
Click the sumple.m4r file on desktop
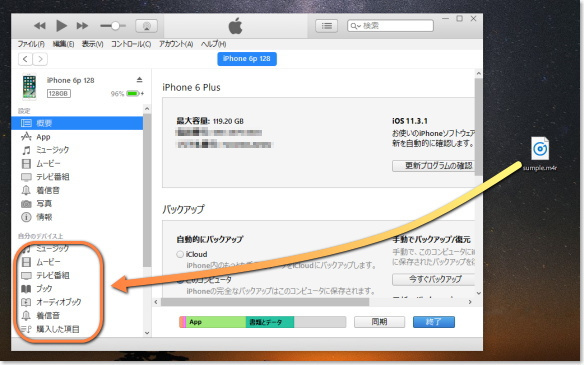tap(540, 153)
